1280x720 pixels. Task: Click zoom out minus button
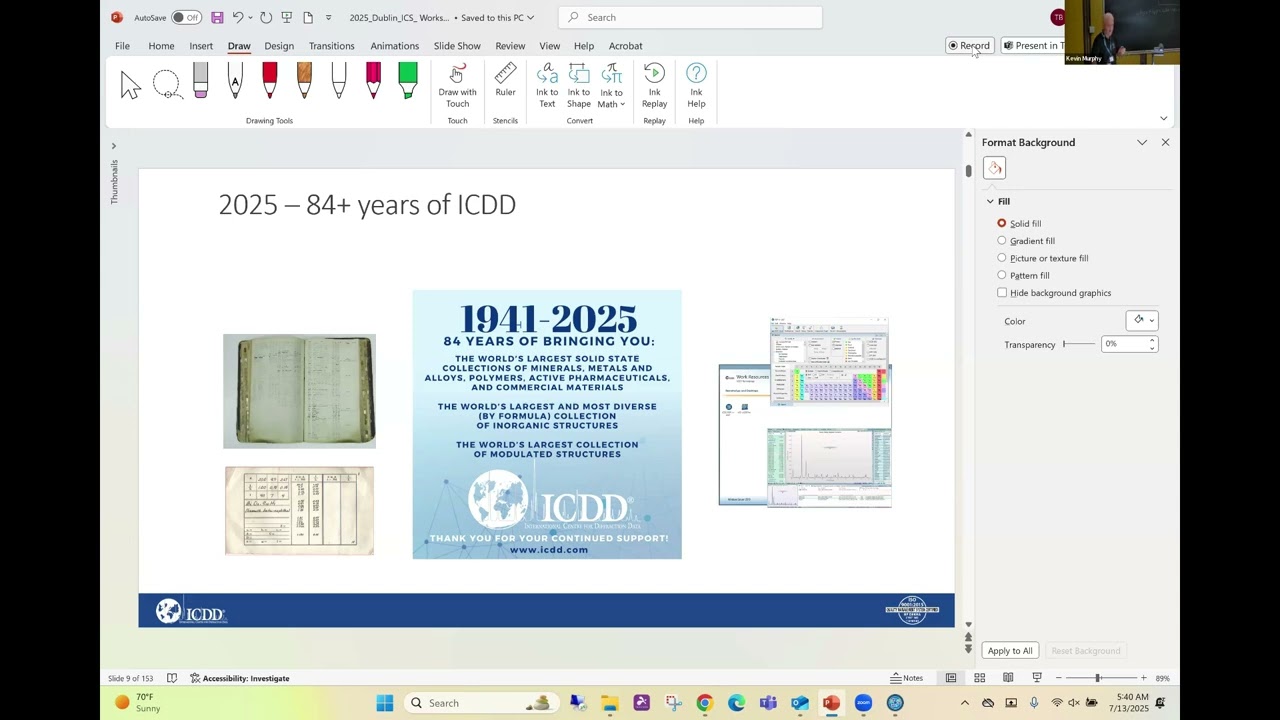pos(1059,678)
